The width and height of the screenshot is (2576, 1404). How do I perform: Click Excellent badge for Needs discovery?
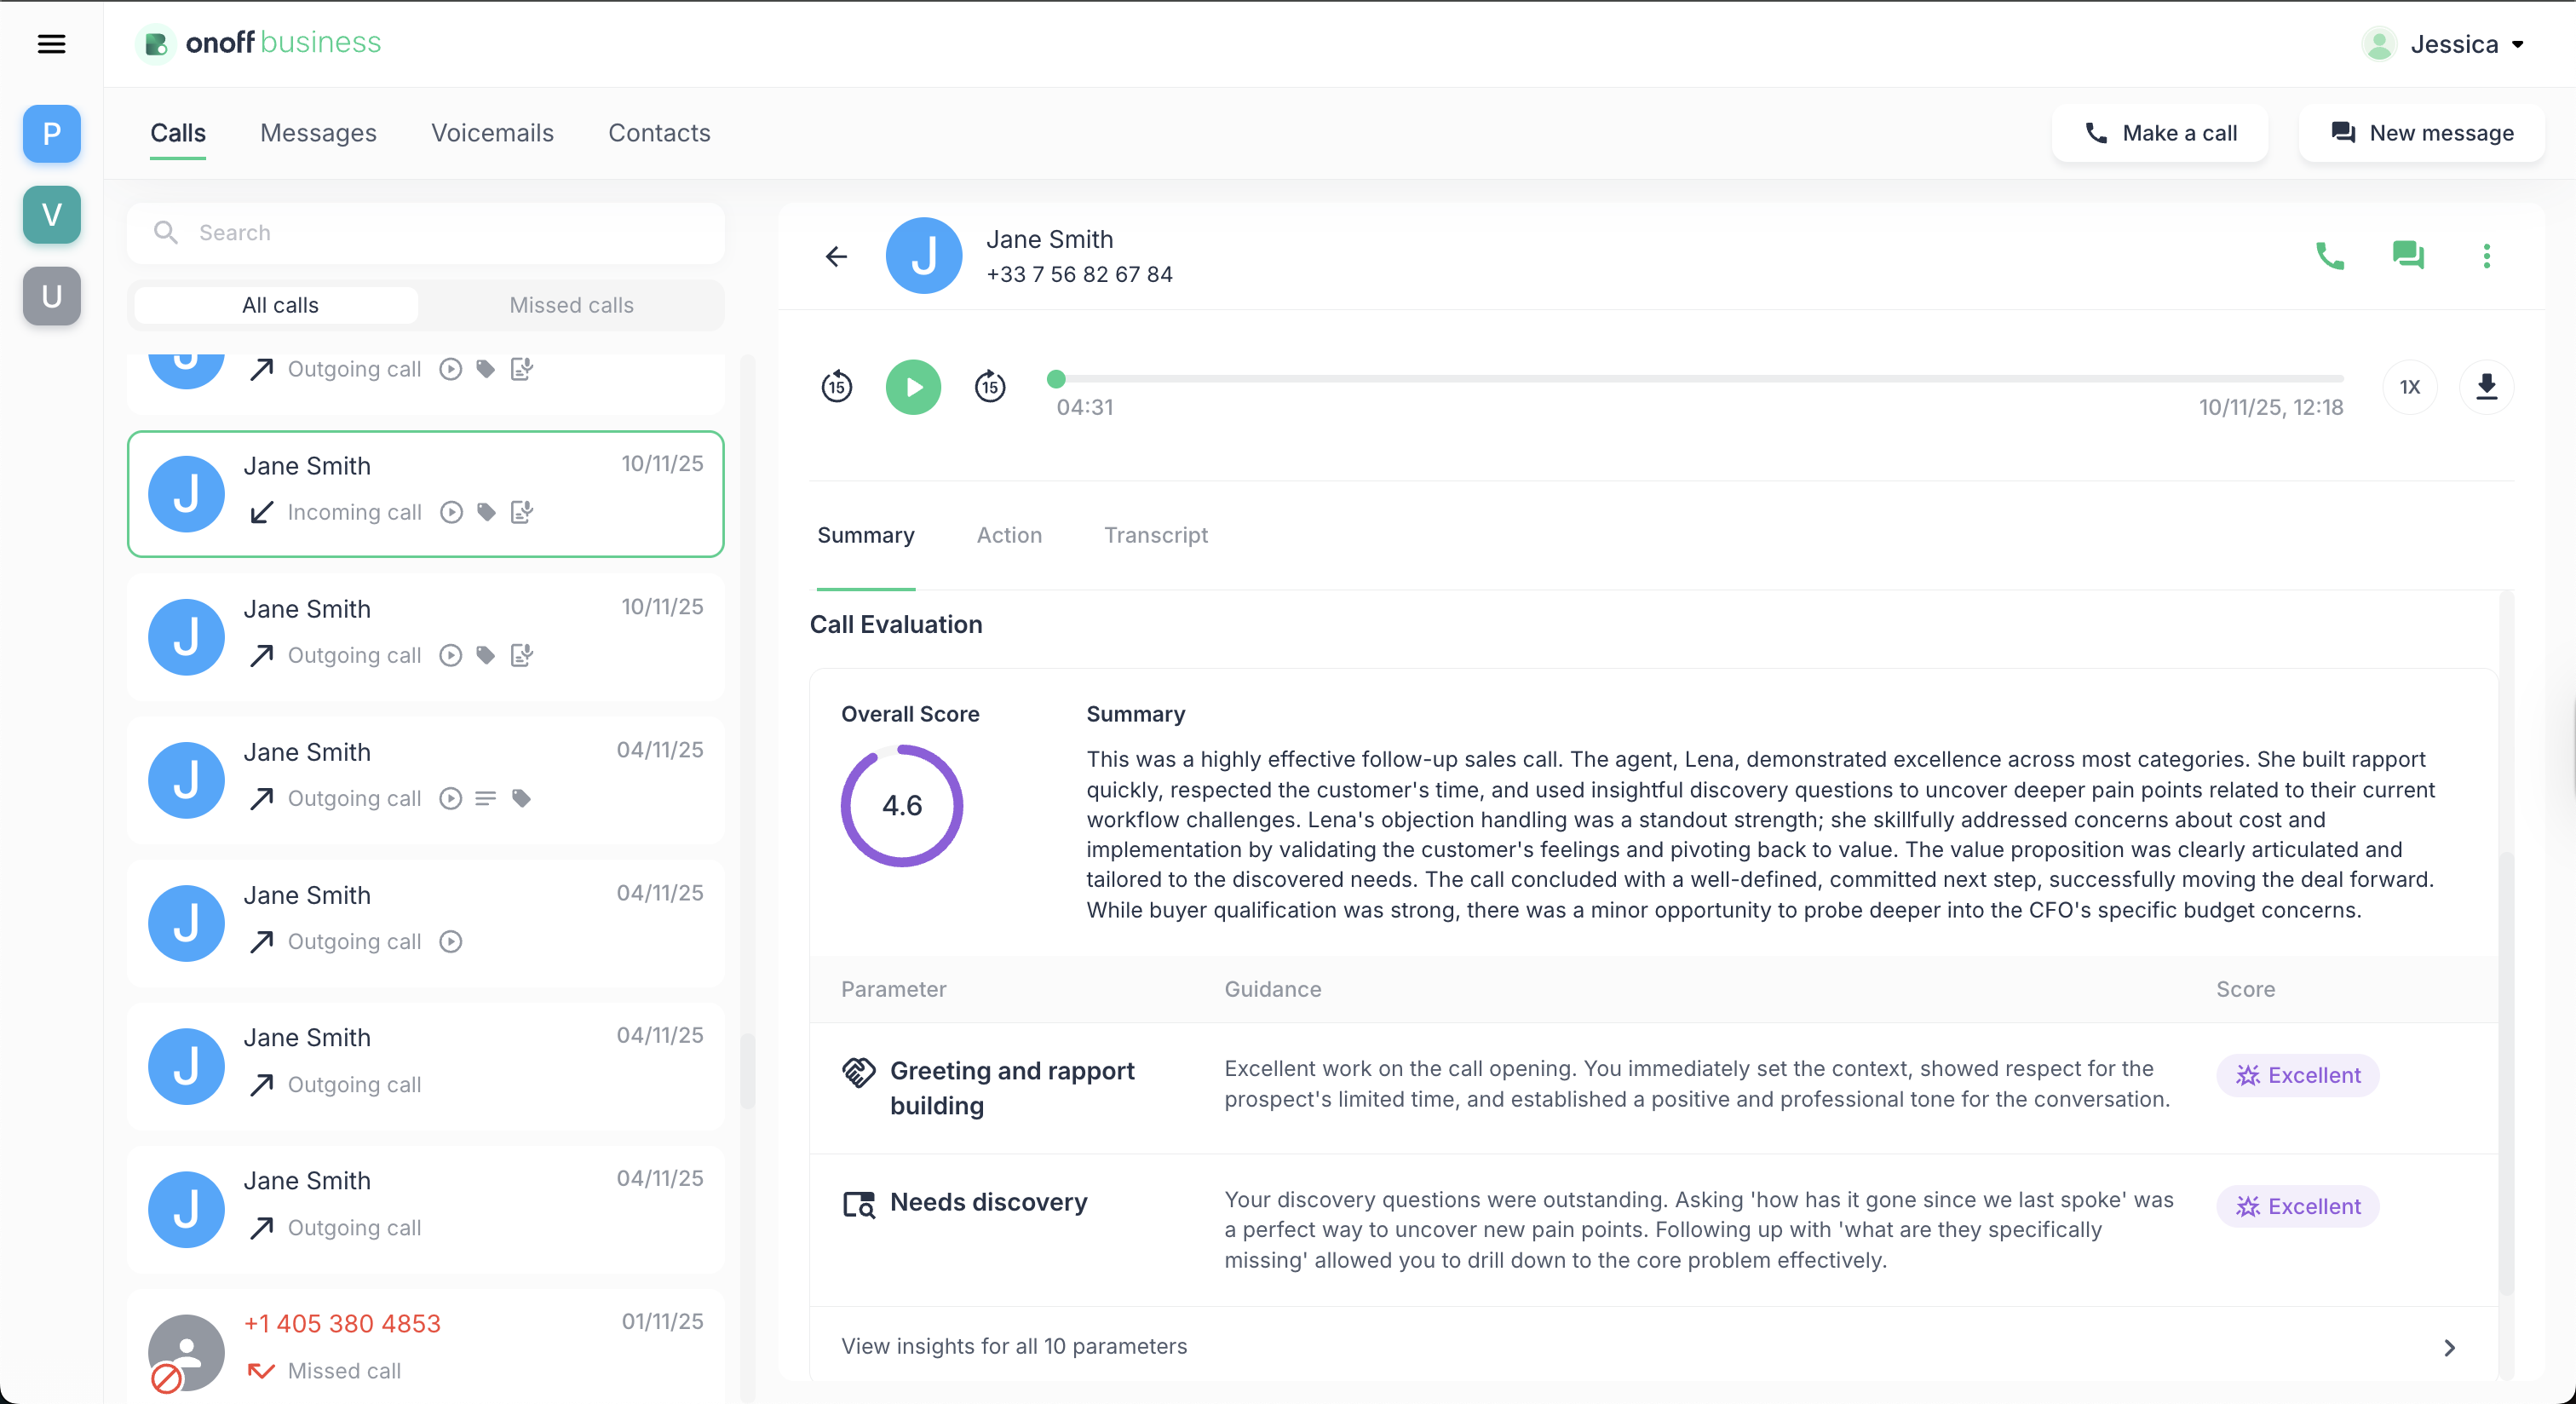[2297, 1207]
